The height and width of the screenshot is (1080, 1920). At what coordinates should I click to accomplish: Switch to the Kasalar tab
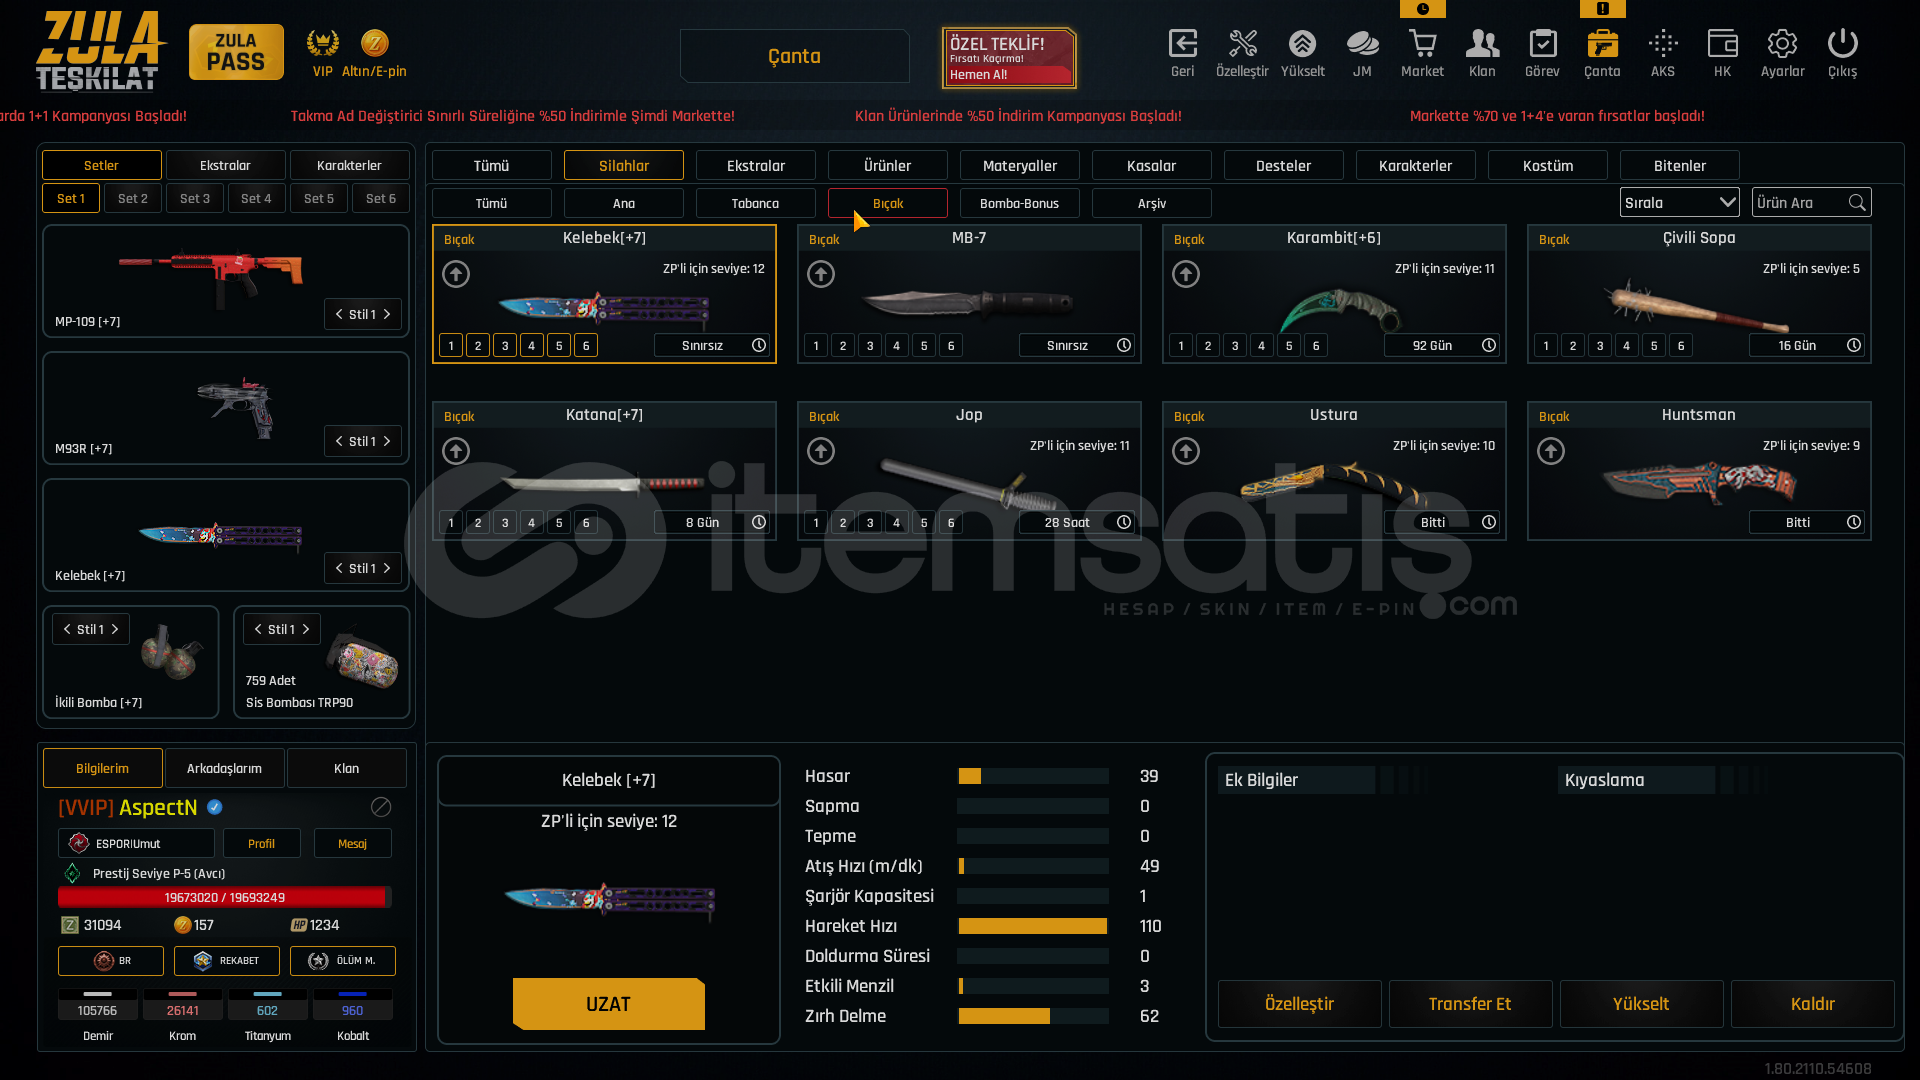(1151, 166)
